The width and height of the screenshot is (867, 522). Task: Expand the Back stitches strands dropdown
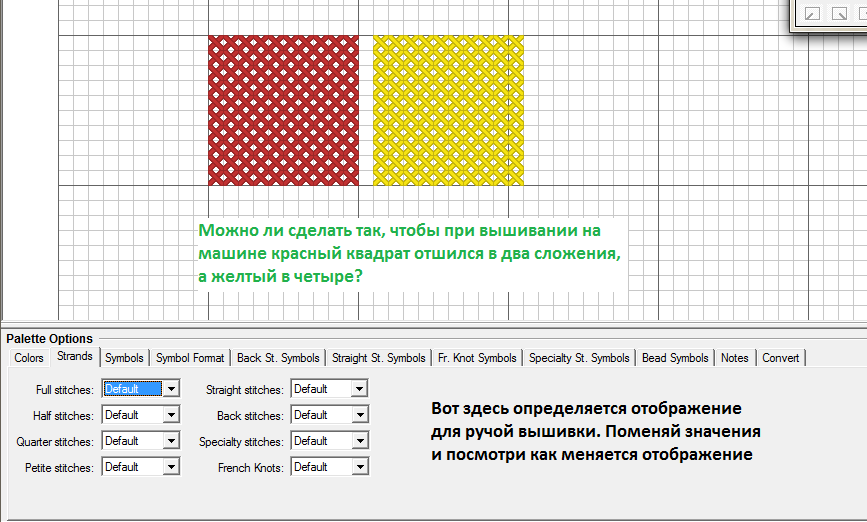click(360, 415)
